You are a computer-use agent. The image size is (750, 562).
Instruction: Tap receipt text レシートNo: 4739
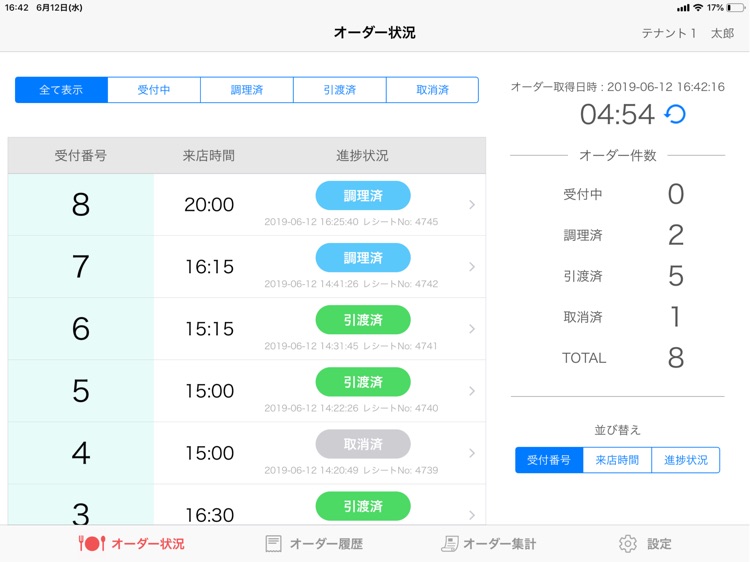[400, 471]
